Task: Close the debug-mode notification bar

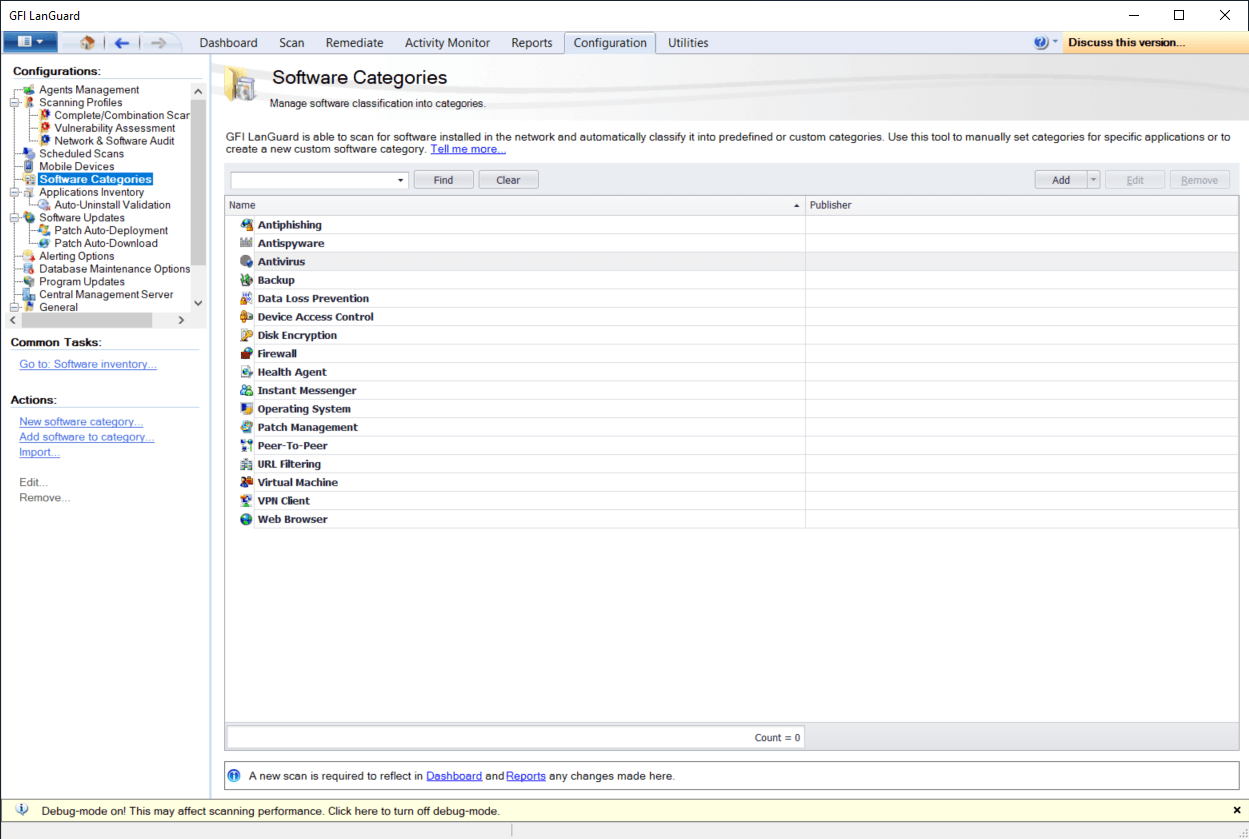Action: pyautogui.click(x=1237, y=810)
